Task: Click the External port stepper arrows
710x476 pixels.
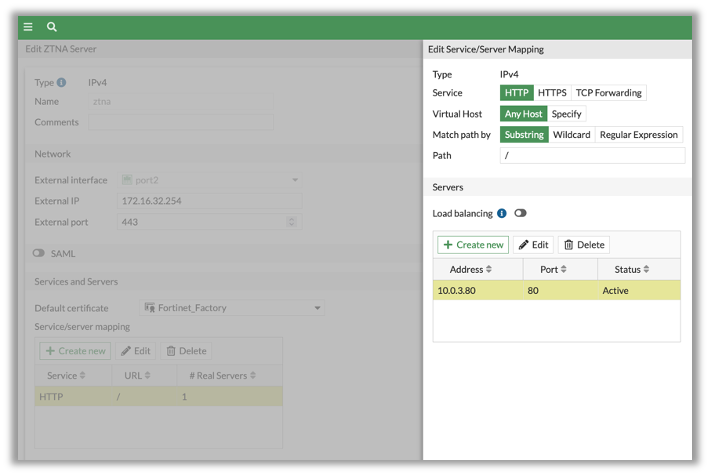Action: tap(292, 222)
